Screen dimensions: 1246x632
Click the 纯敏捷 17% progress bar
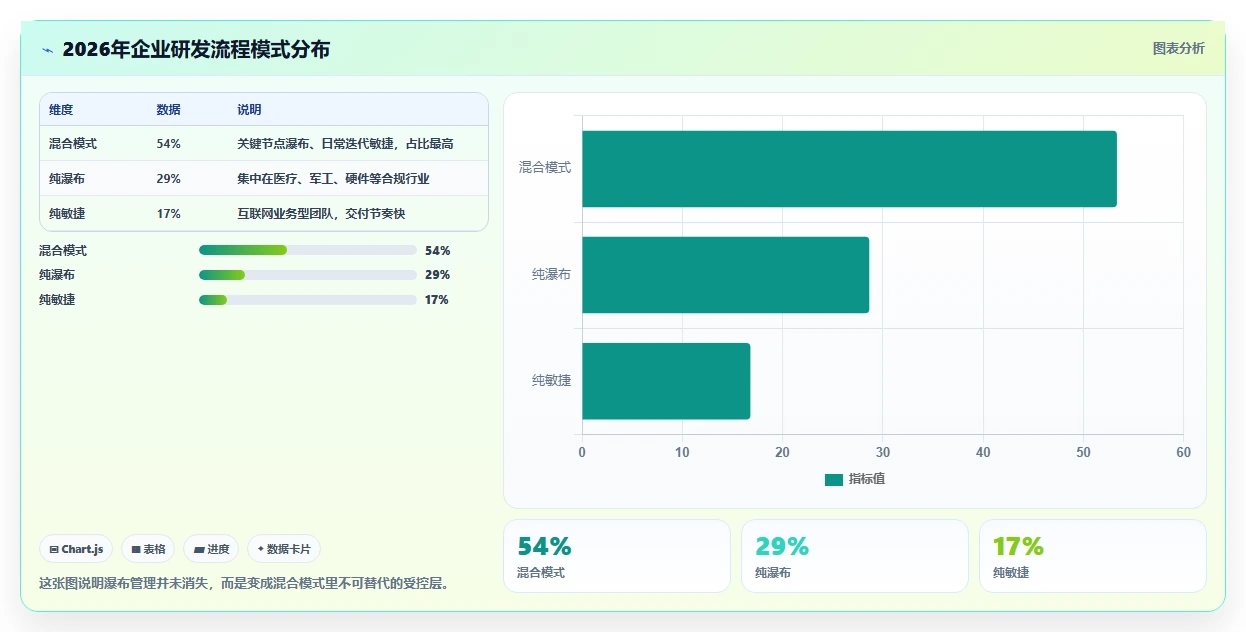tap(308, 300)
